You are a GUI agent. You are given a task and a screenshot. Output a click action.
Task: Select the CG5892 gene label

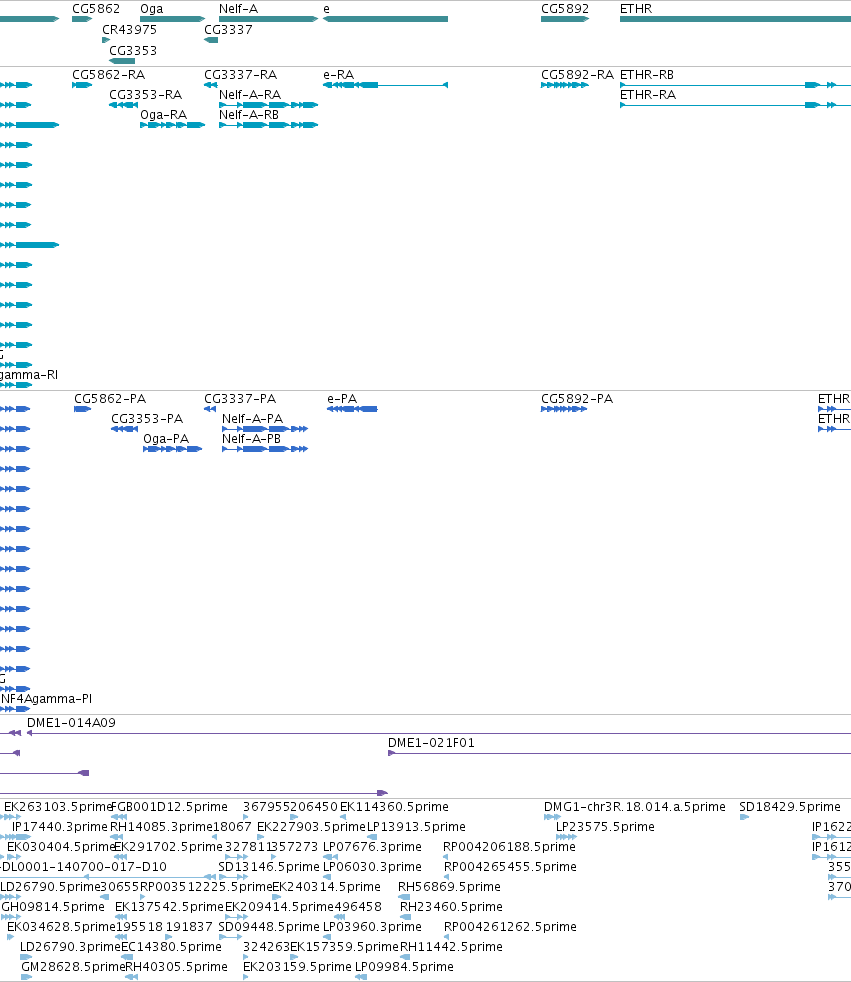[565, 9]
